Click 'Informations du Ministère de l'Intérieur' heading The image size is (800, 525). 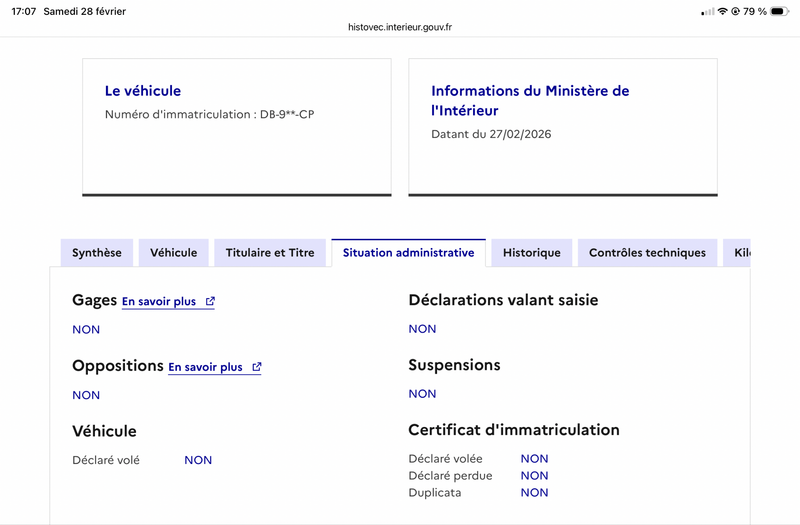coord(530,100)
